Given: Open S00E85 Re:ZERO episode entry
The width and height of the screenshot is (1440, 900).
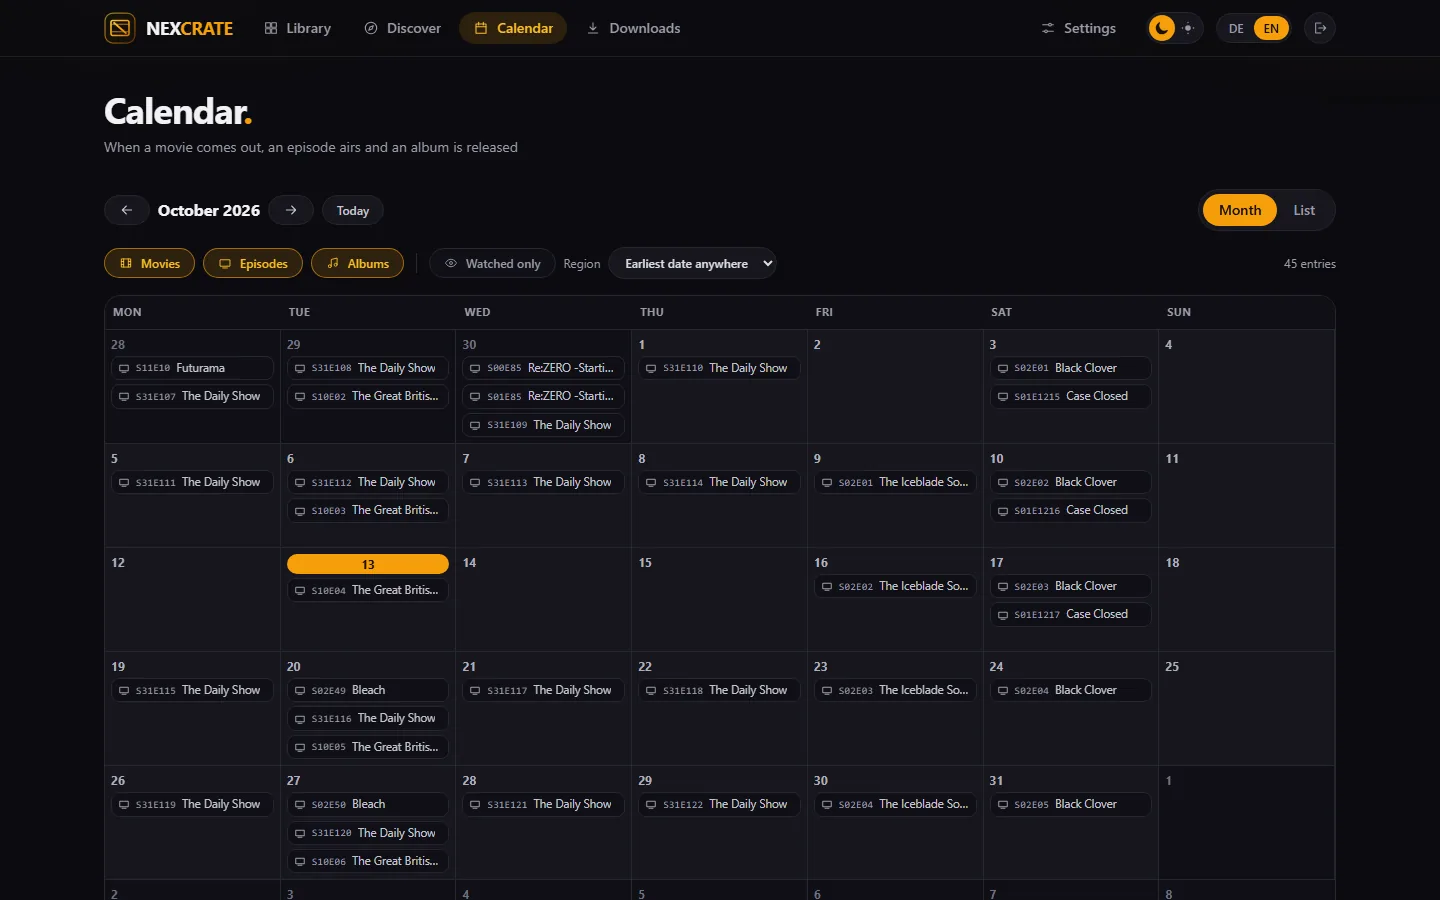Looking at the screenshot, I should point(543,368).
